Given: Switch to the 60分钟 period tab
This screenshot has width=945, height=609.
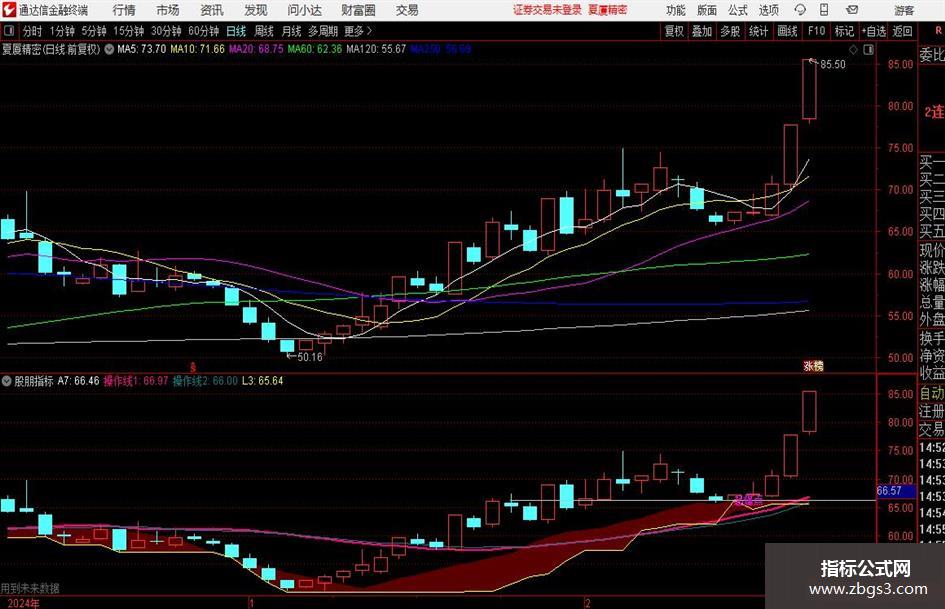Looking at the screenshot, I should pyautogui.click(x=203, y=31).
